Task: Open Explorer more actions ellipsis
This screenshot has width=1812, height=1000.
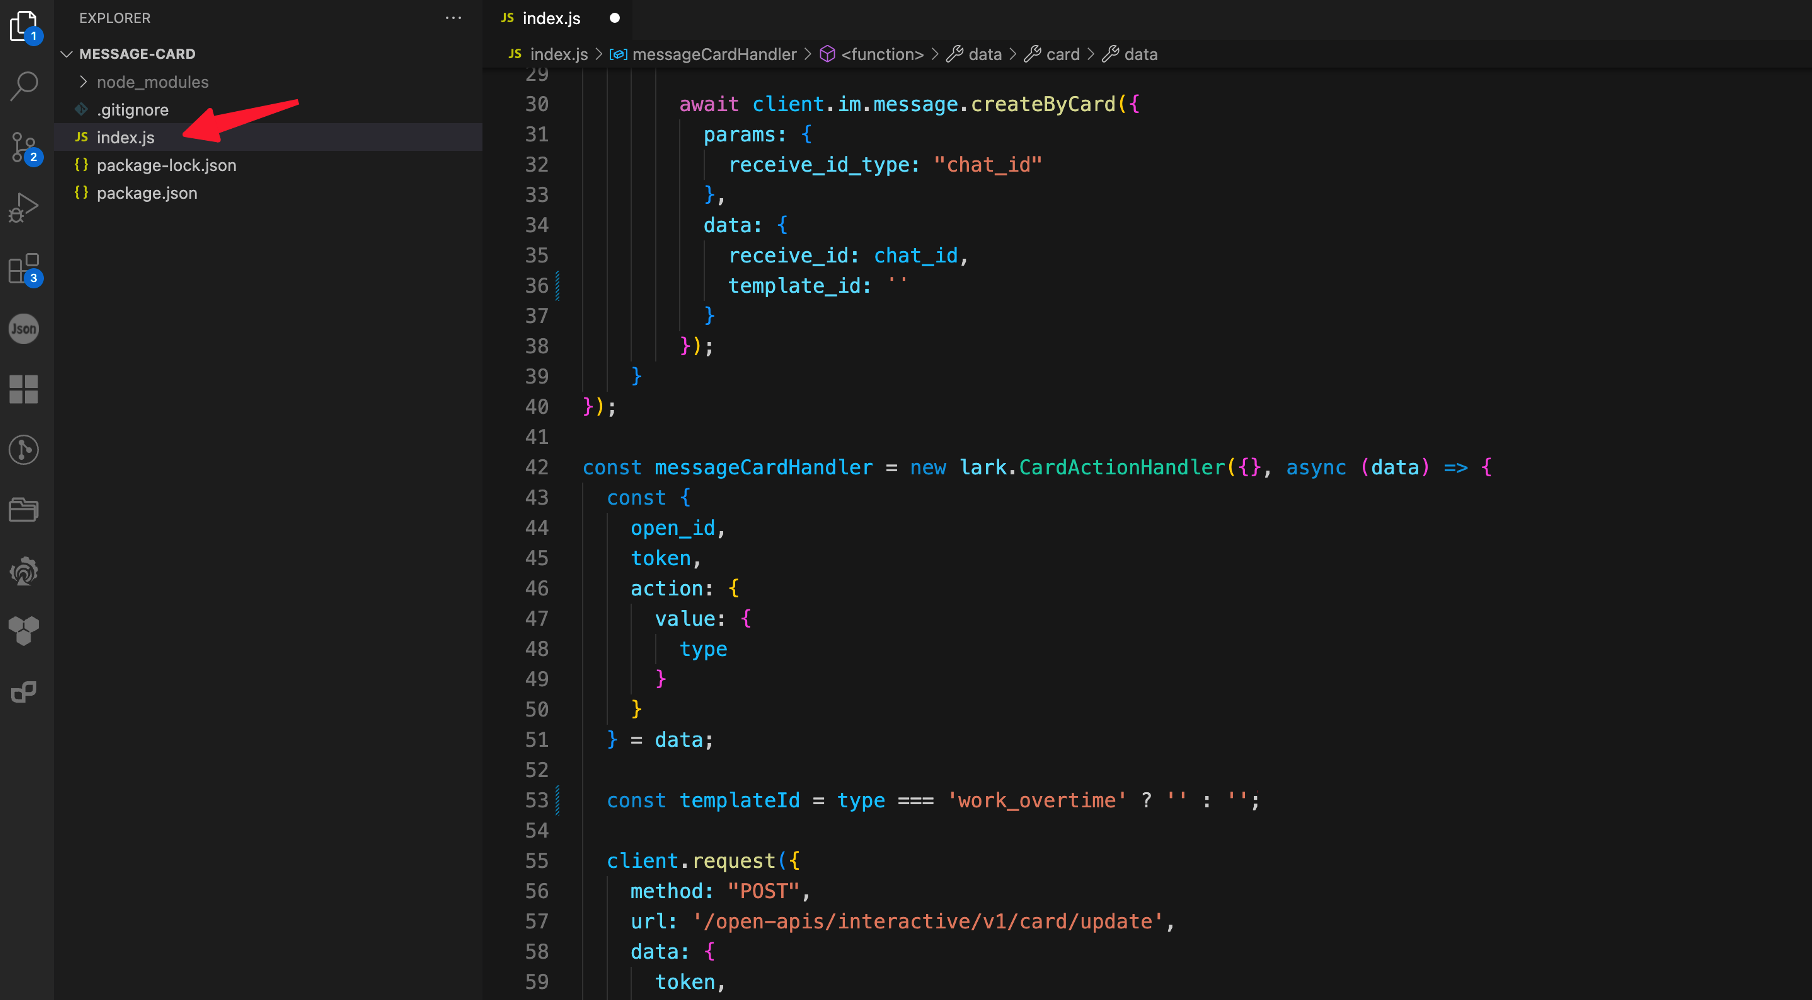Action: (x=453, y=18)
